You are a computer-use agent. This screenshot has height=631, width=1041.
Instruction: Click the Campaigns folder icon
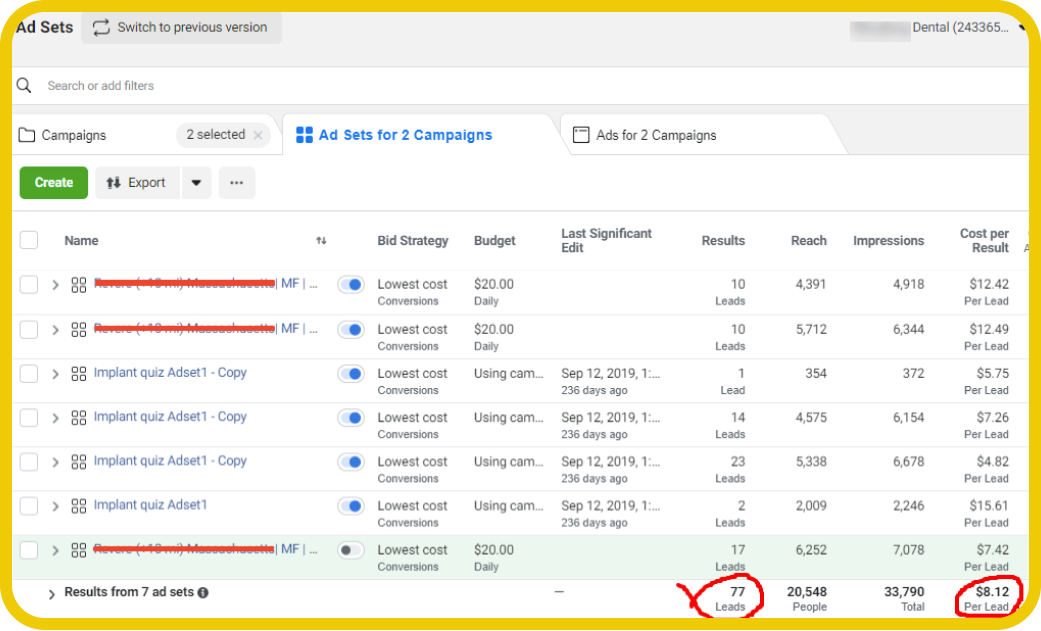pyautogui.click(x=27, y=135)
